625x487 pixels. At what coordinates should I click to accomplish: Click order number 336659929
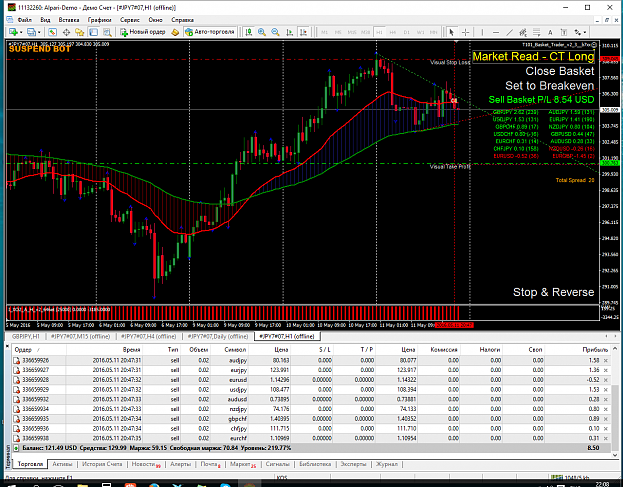coord(35,390)
